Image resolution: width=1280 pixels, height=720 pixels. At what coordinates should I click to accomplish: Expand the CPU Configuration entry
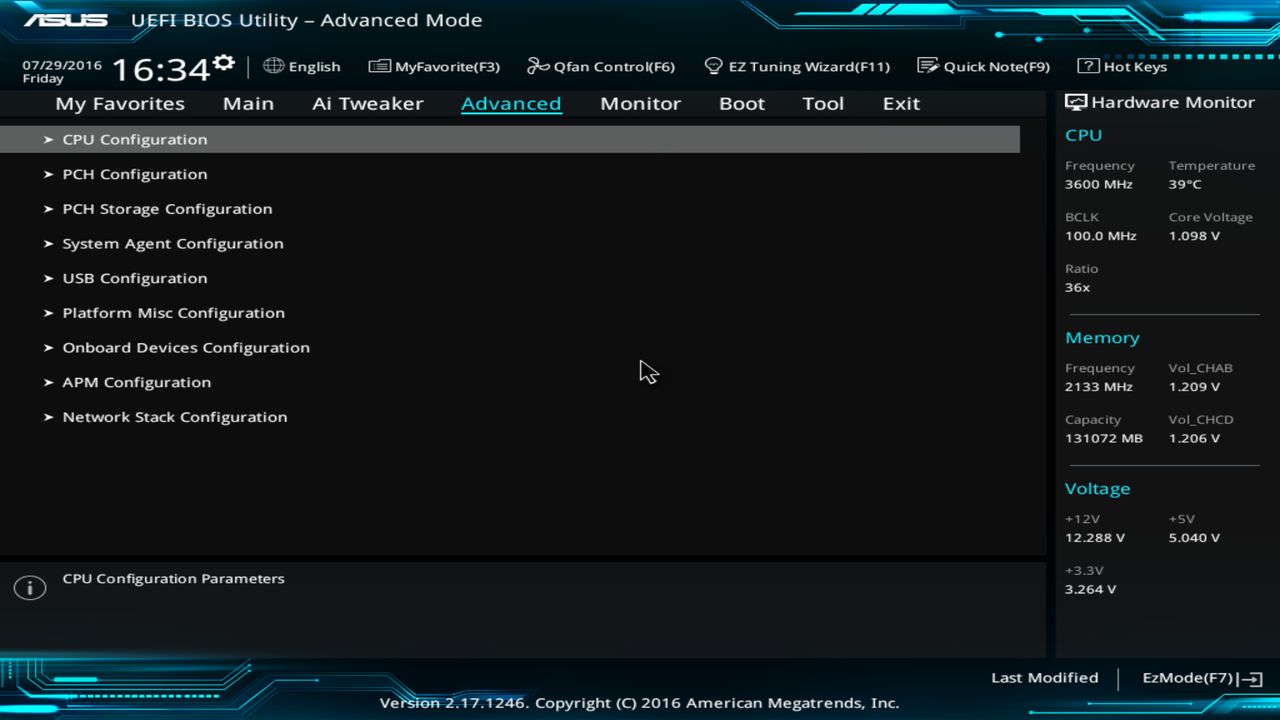tap(134, 139)
